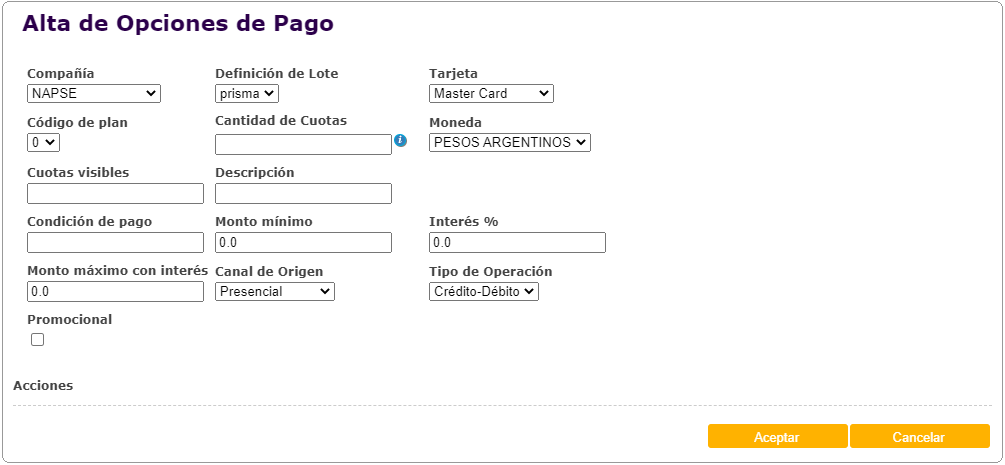
Task: Toggle the Promocional checkbox
Action: point(38,340)
